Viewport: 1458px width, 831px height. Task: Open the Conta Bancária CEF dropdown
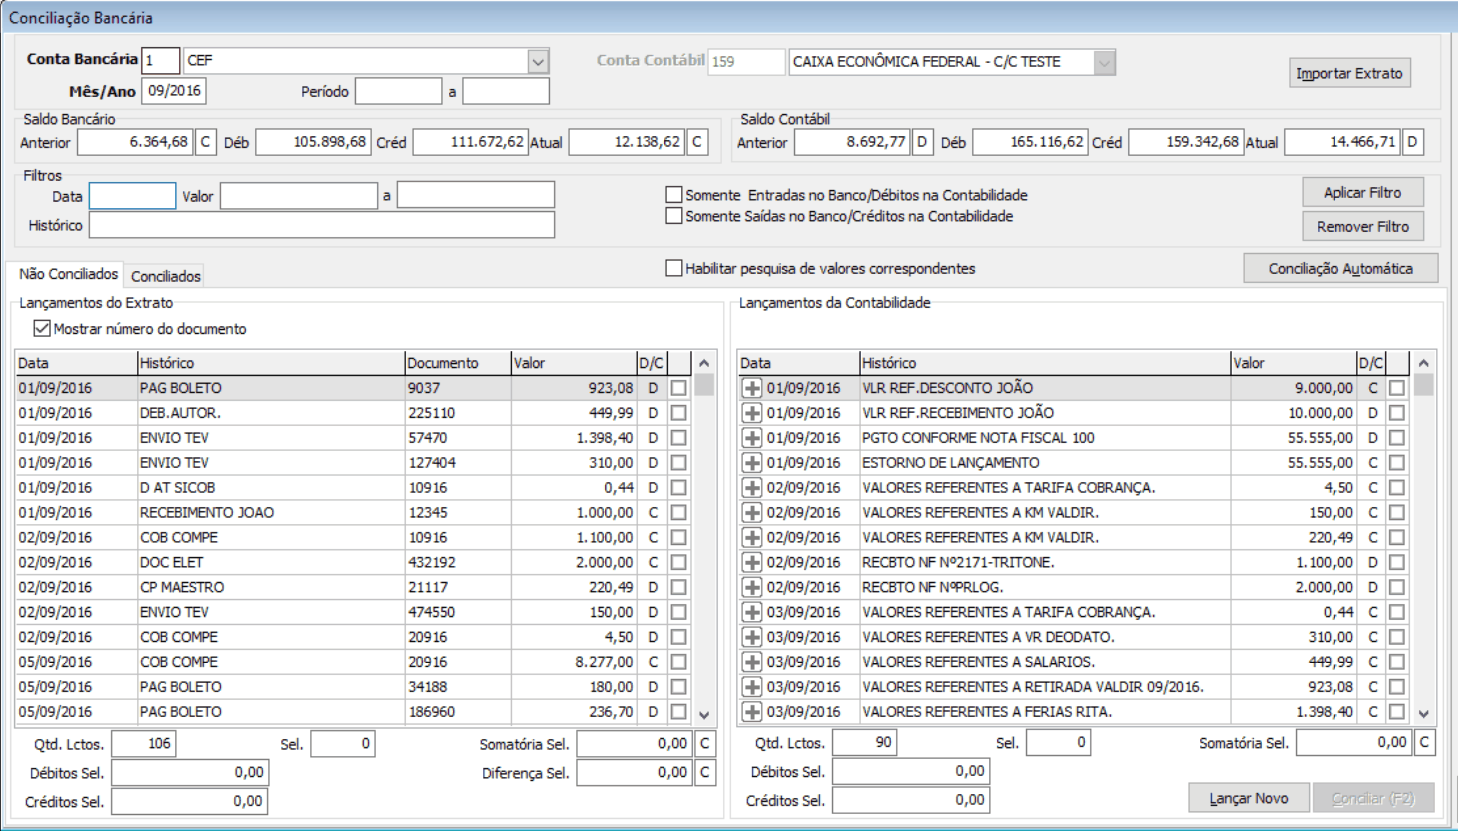pos(538,61)
